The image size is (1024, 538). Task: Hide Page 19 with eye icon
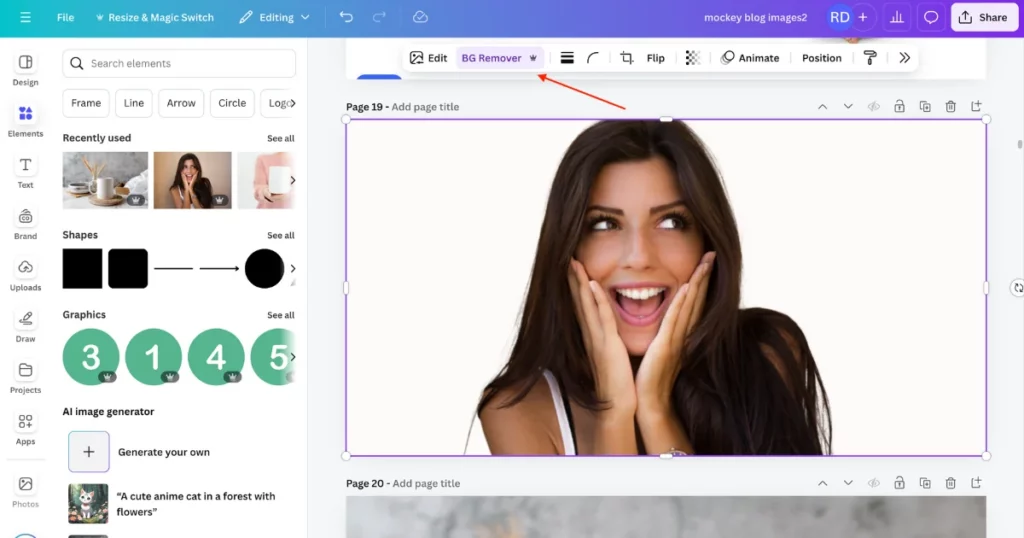tap(874, 106)
